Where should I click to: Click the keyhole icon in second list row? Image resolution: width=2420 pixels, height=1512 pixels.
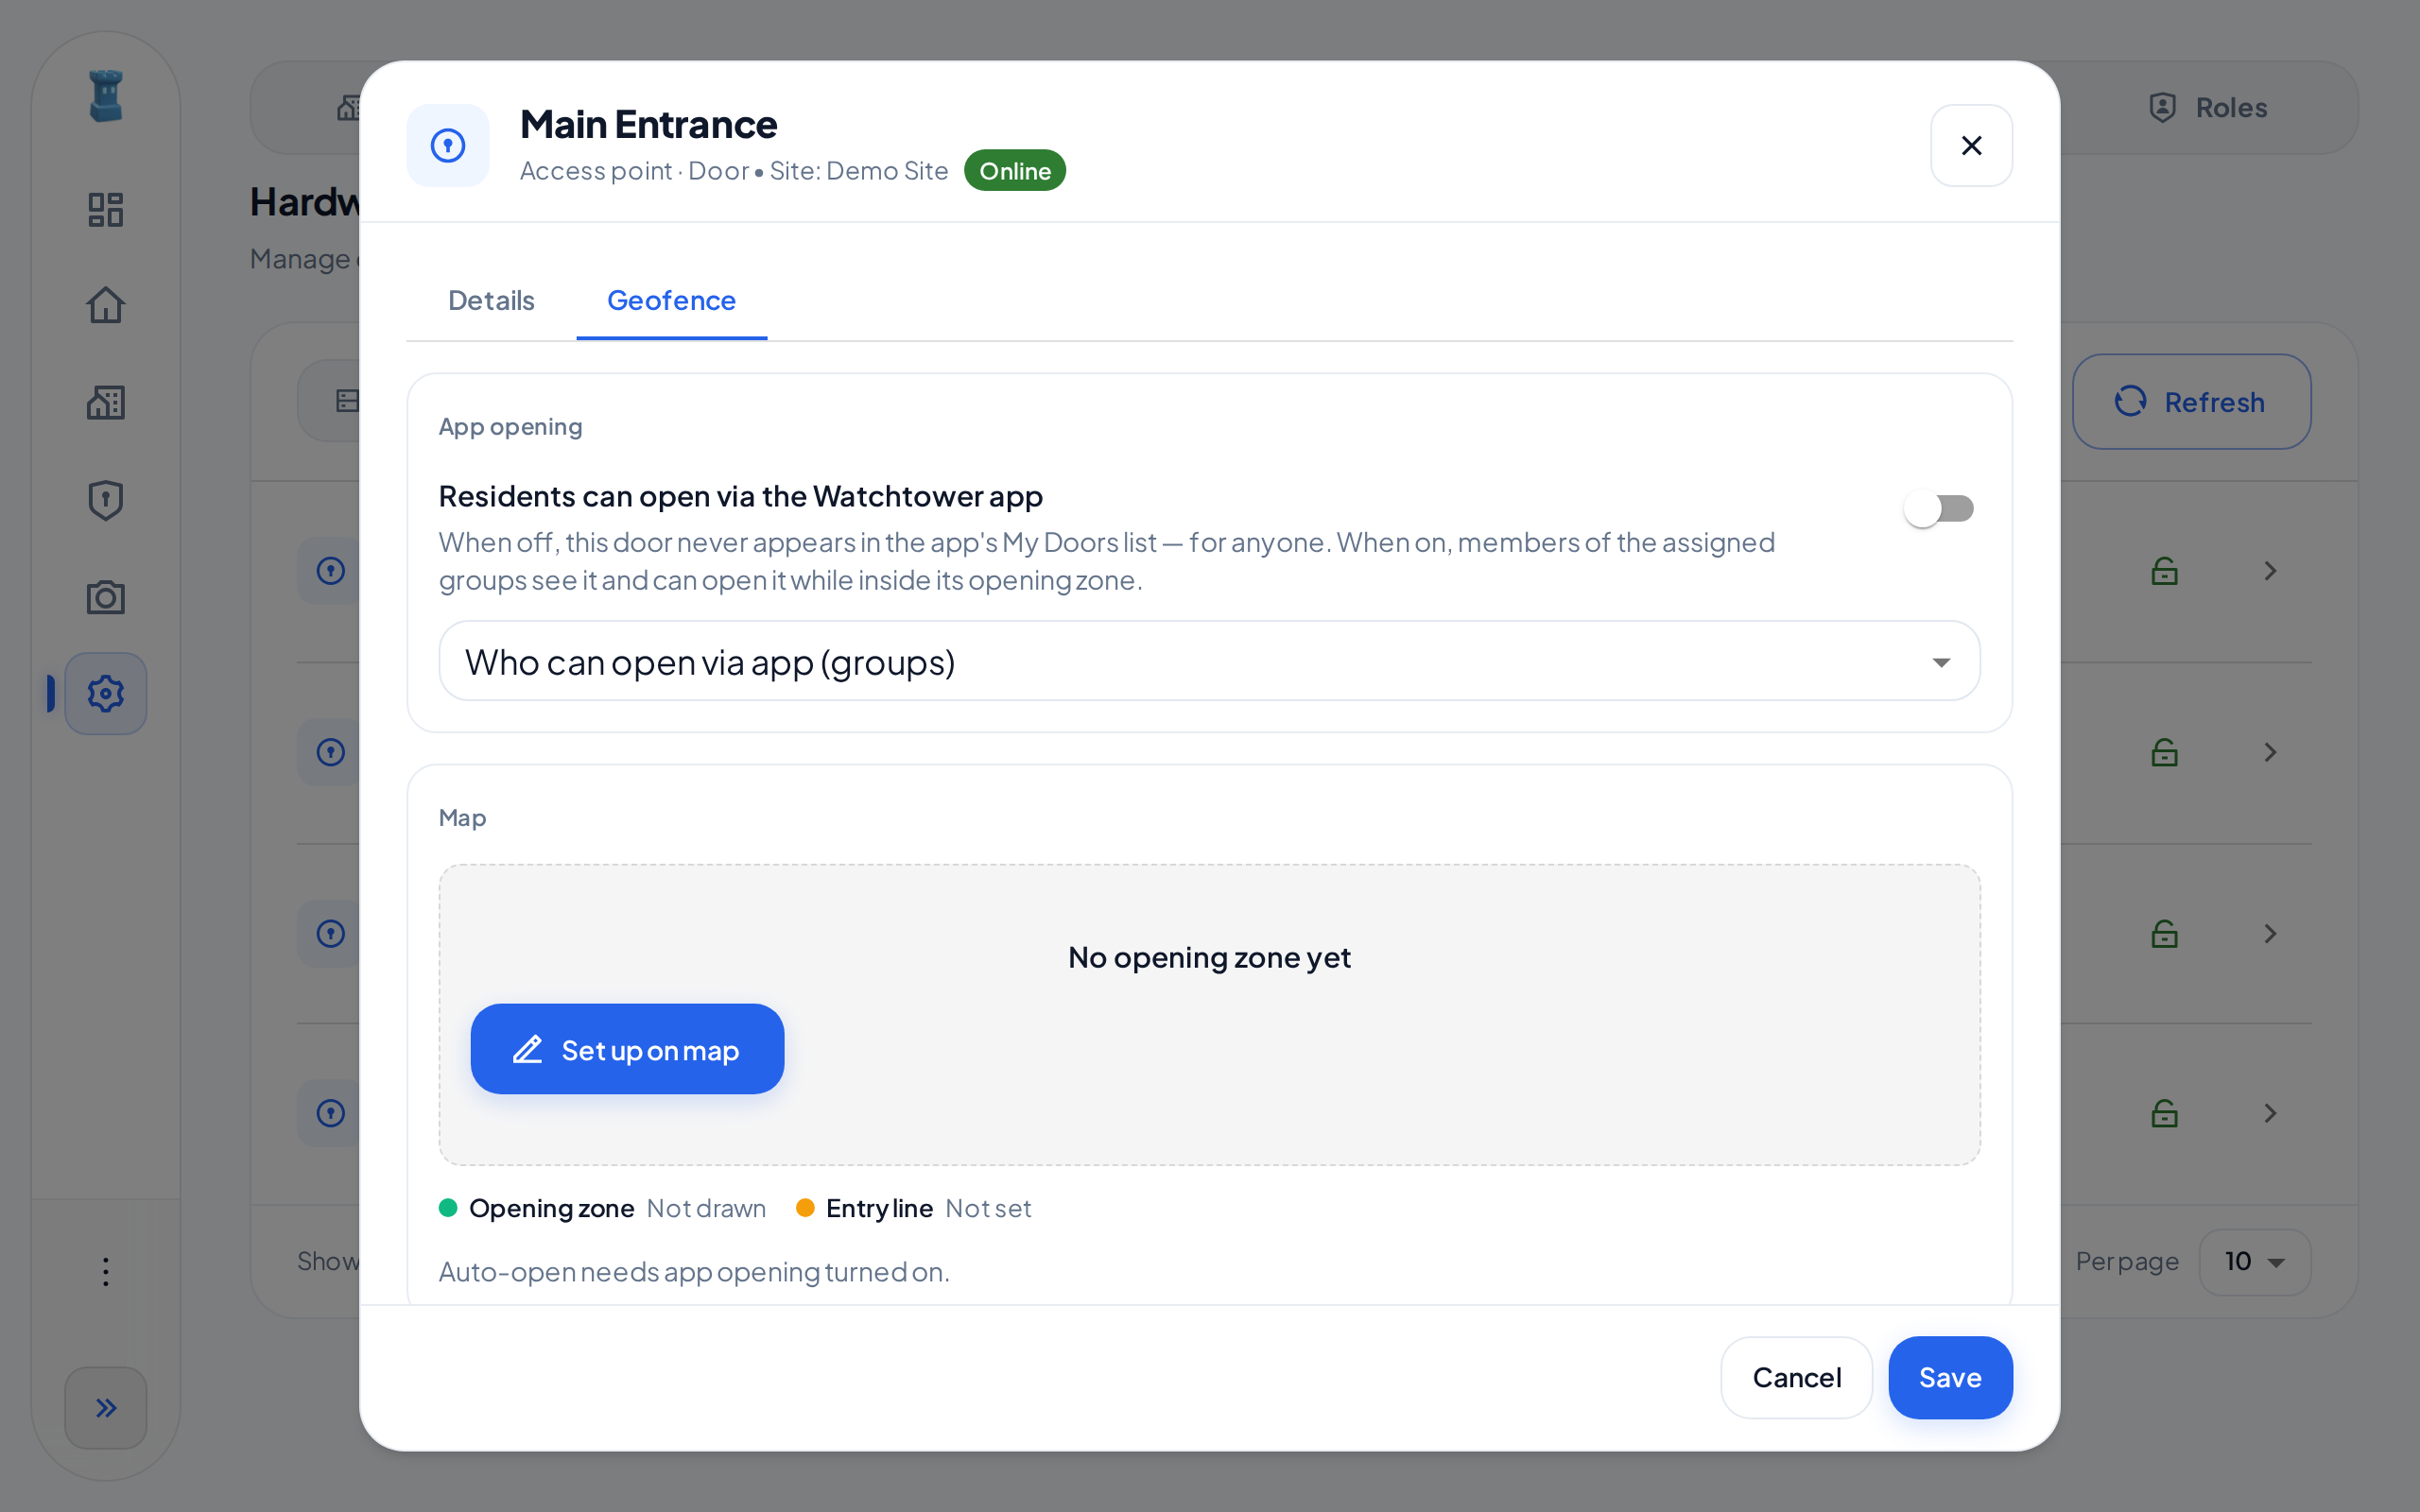tap(331, 752)
